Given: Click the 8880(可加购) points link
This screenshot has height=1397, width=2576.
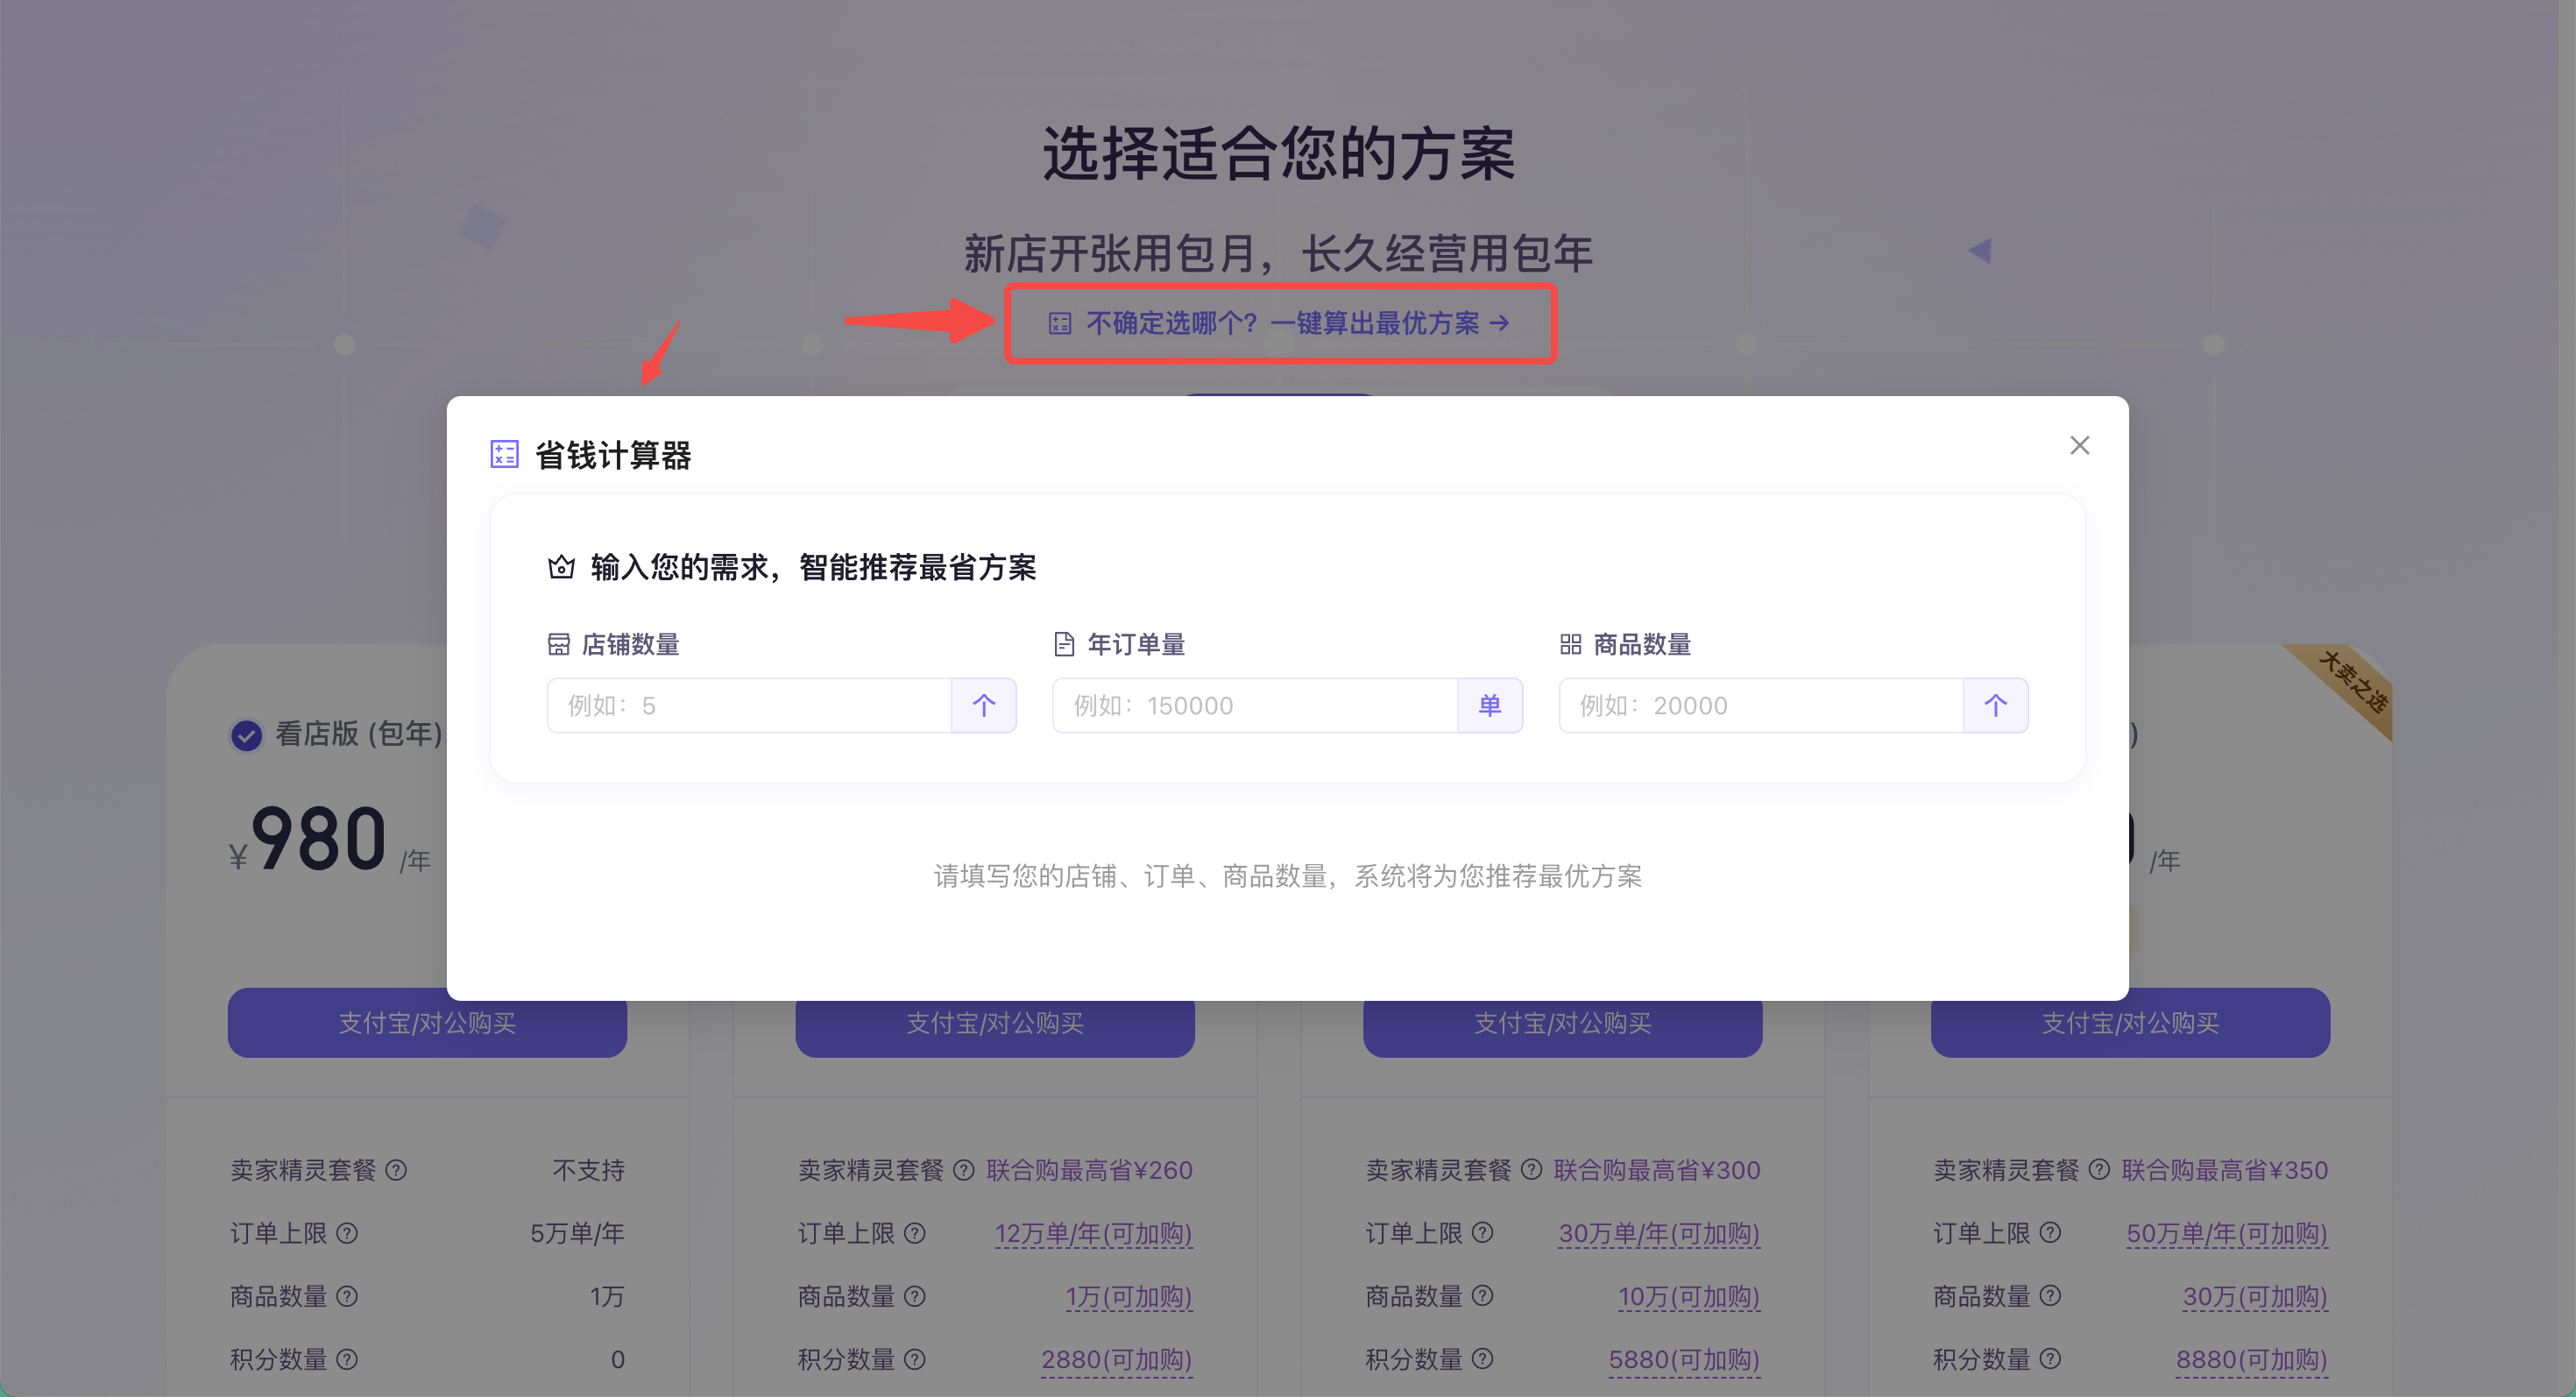Looking at the screenshot, I should click(x=2252, y=1360).
